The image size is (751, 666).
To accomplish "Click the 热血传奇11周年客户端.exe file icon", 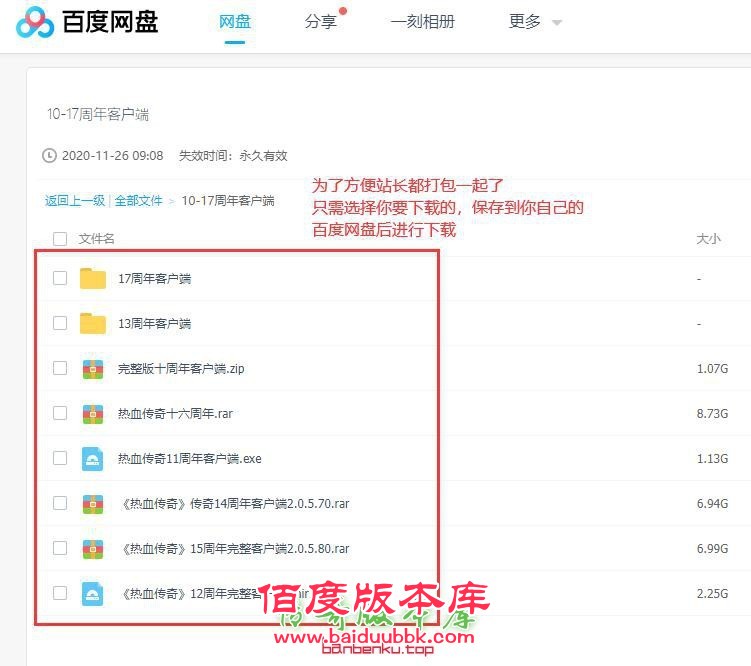I will coord(93,458).
